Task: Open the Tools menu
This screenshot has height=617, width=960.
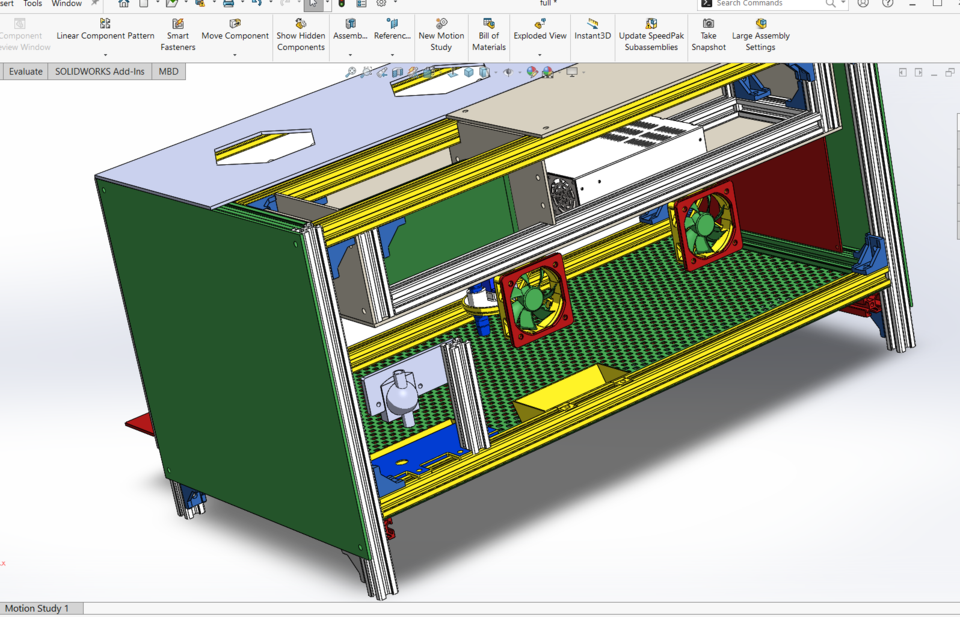Action: [x=31, y=4]
